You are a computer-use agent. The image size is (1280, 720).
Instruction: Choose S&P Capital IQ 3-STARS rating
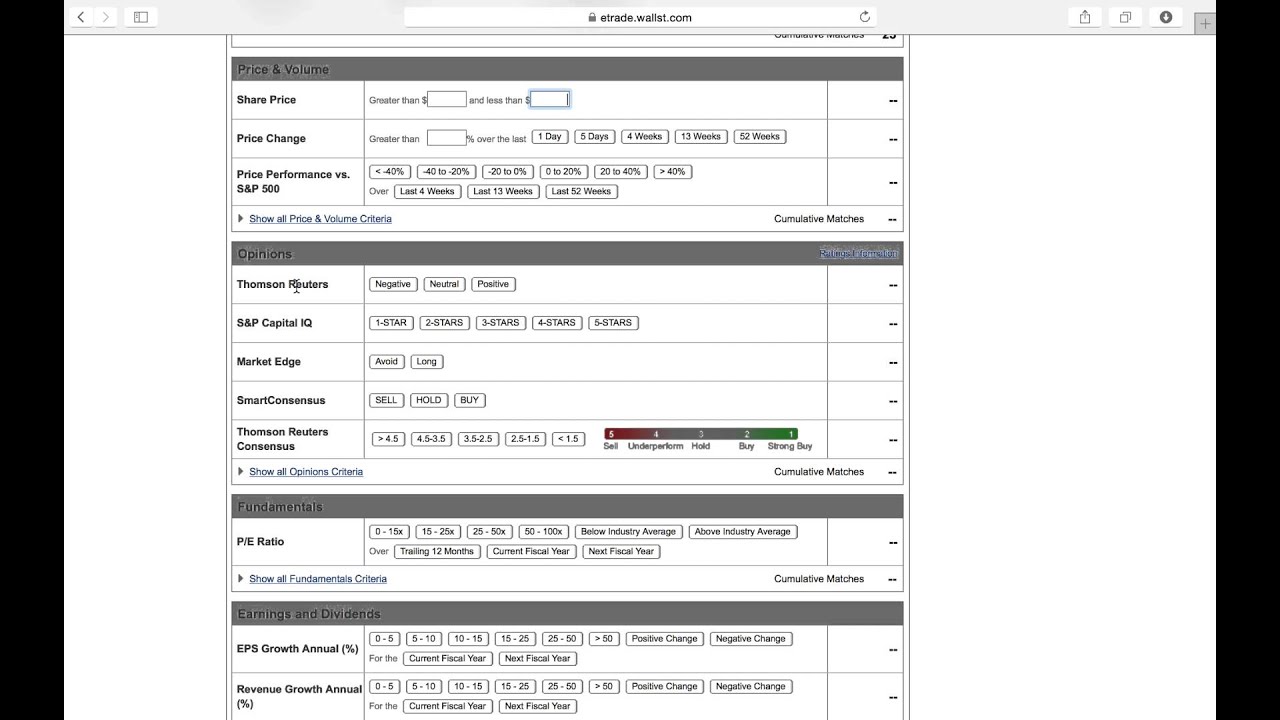501,323
